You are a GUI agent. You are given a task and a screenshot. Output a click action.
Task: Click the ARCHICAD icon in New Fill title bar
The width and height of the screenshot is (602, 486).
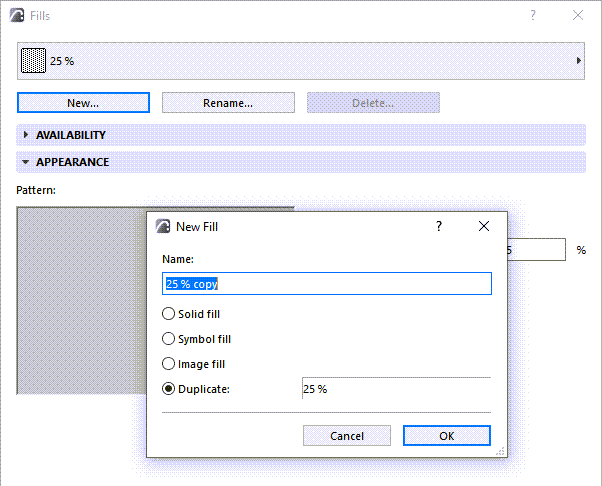[162, 227]
